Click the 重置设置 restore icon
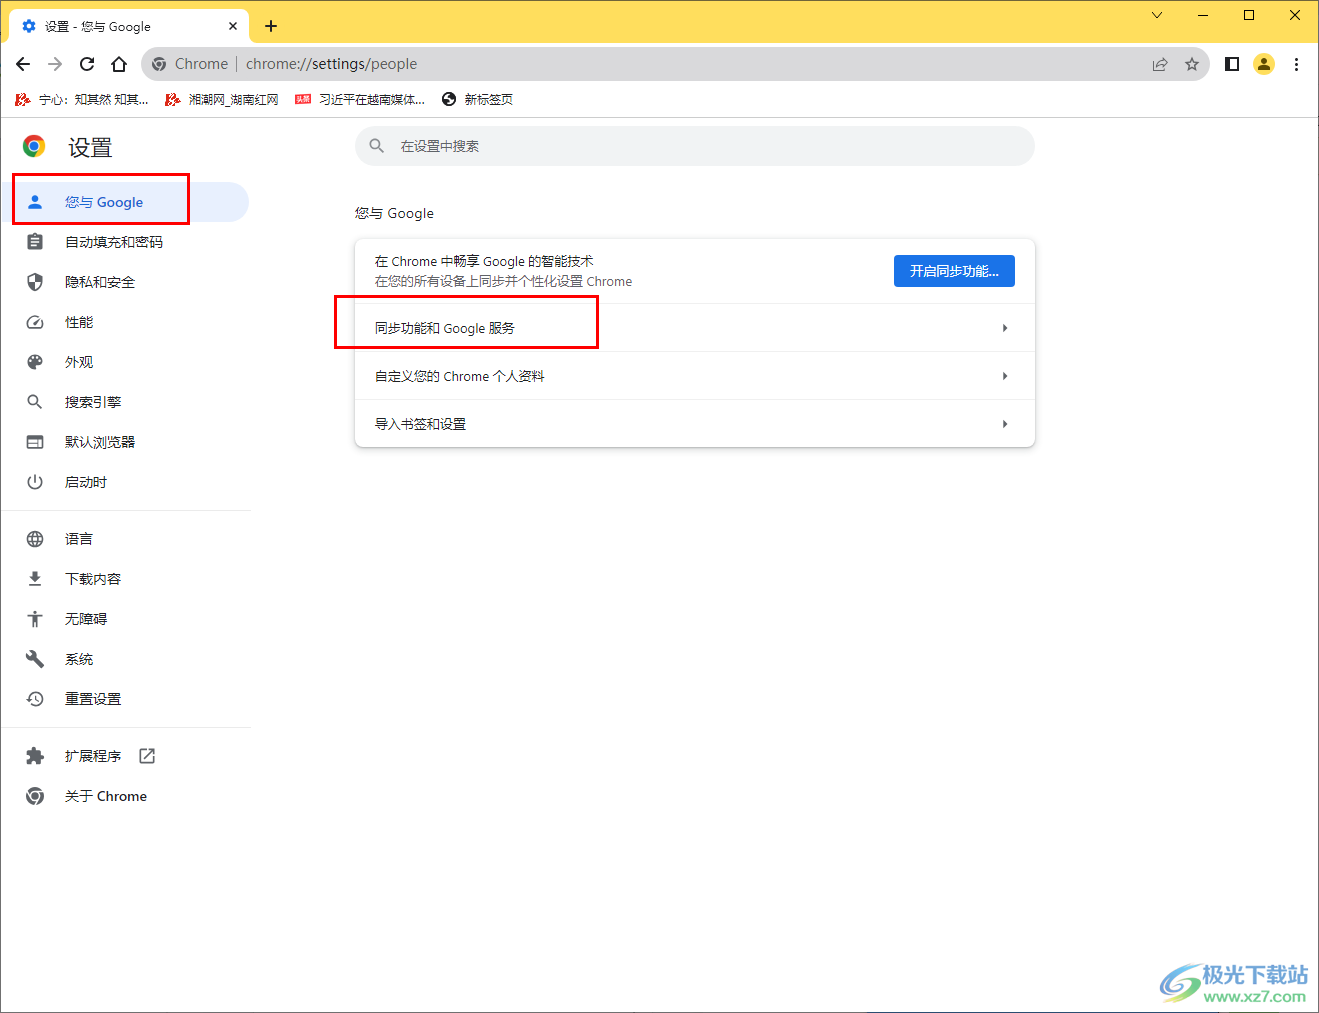Screen dimensions: 1319x1013 (35, 699)
